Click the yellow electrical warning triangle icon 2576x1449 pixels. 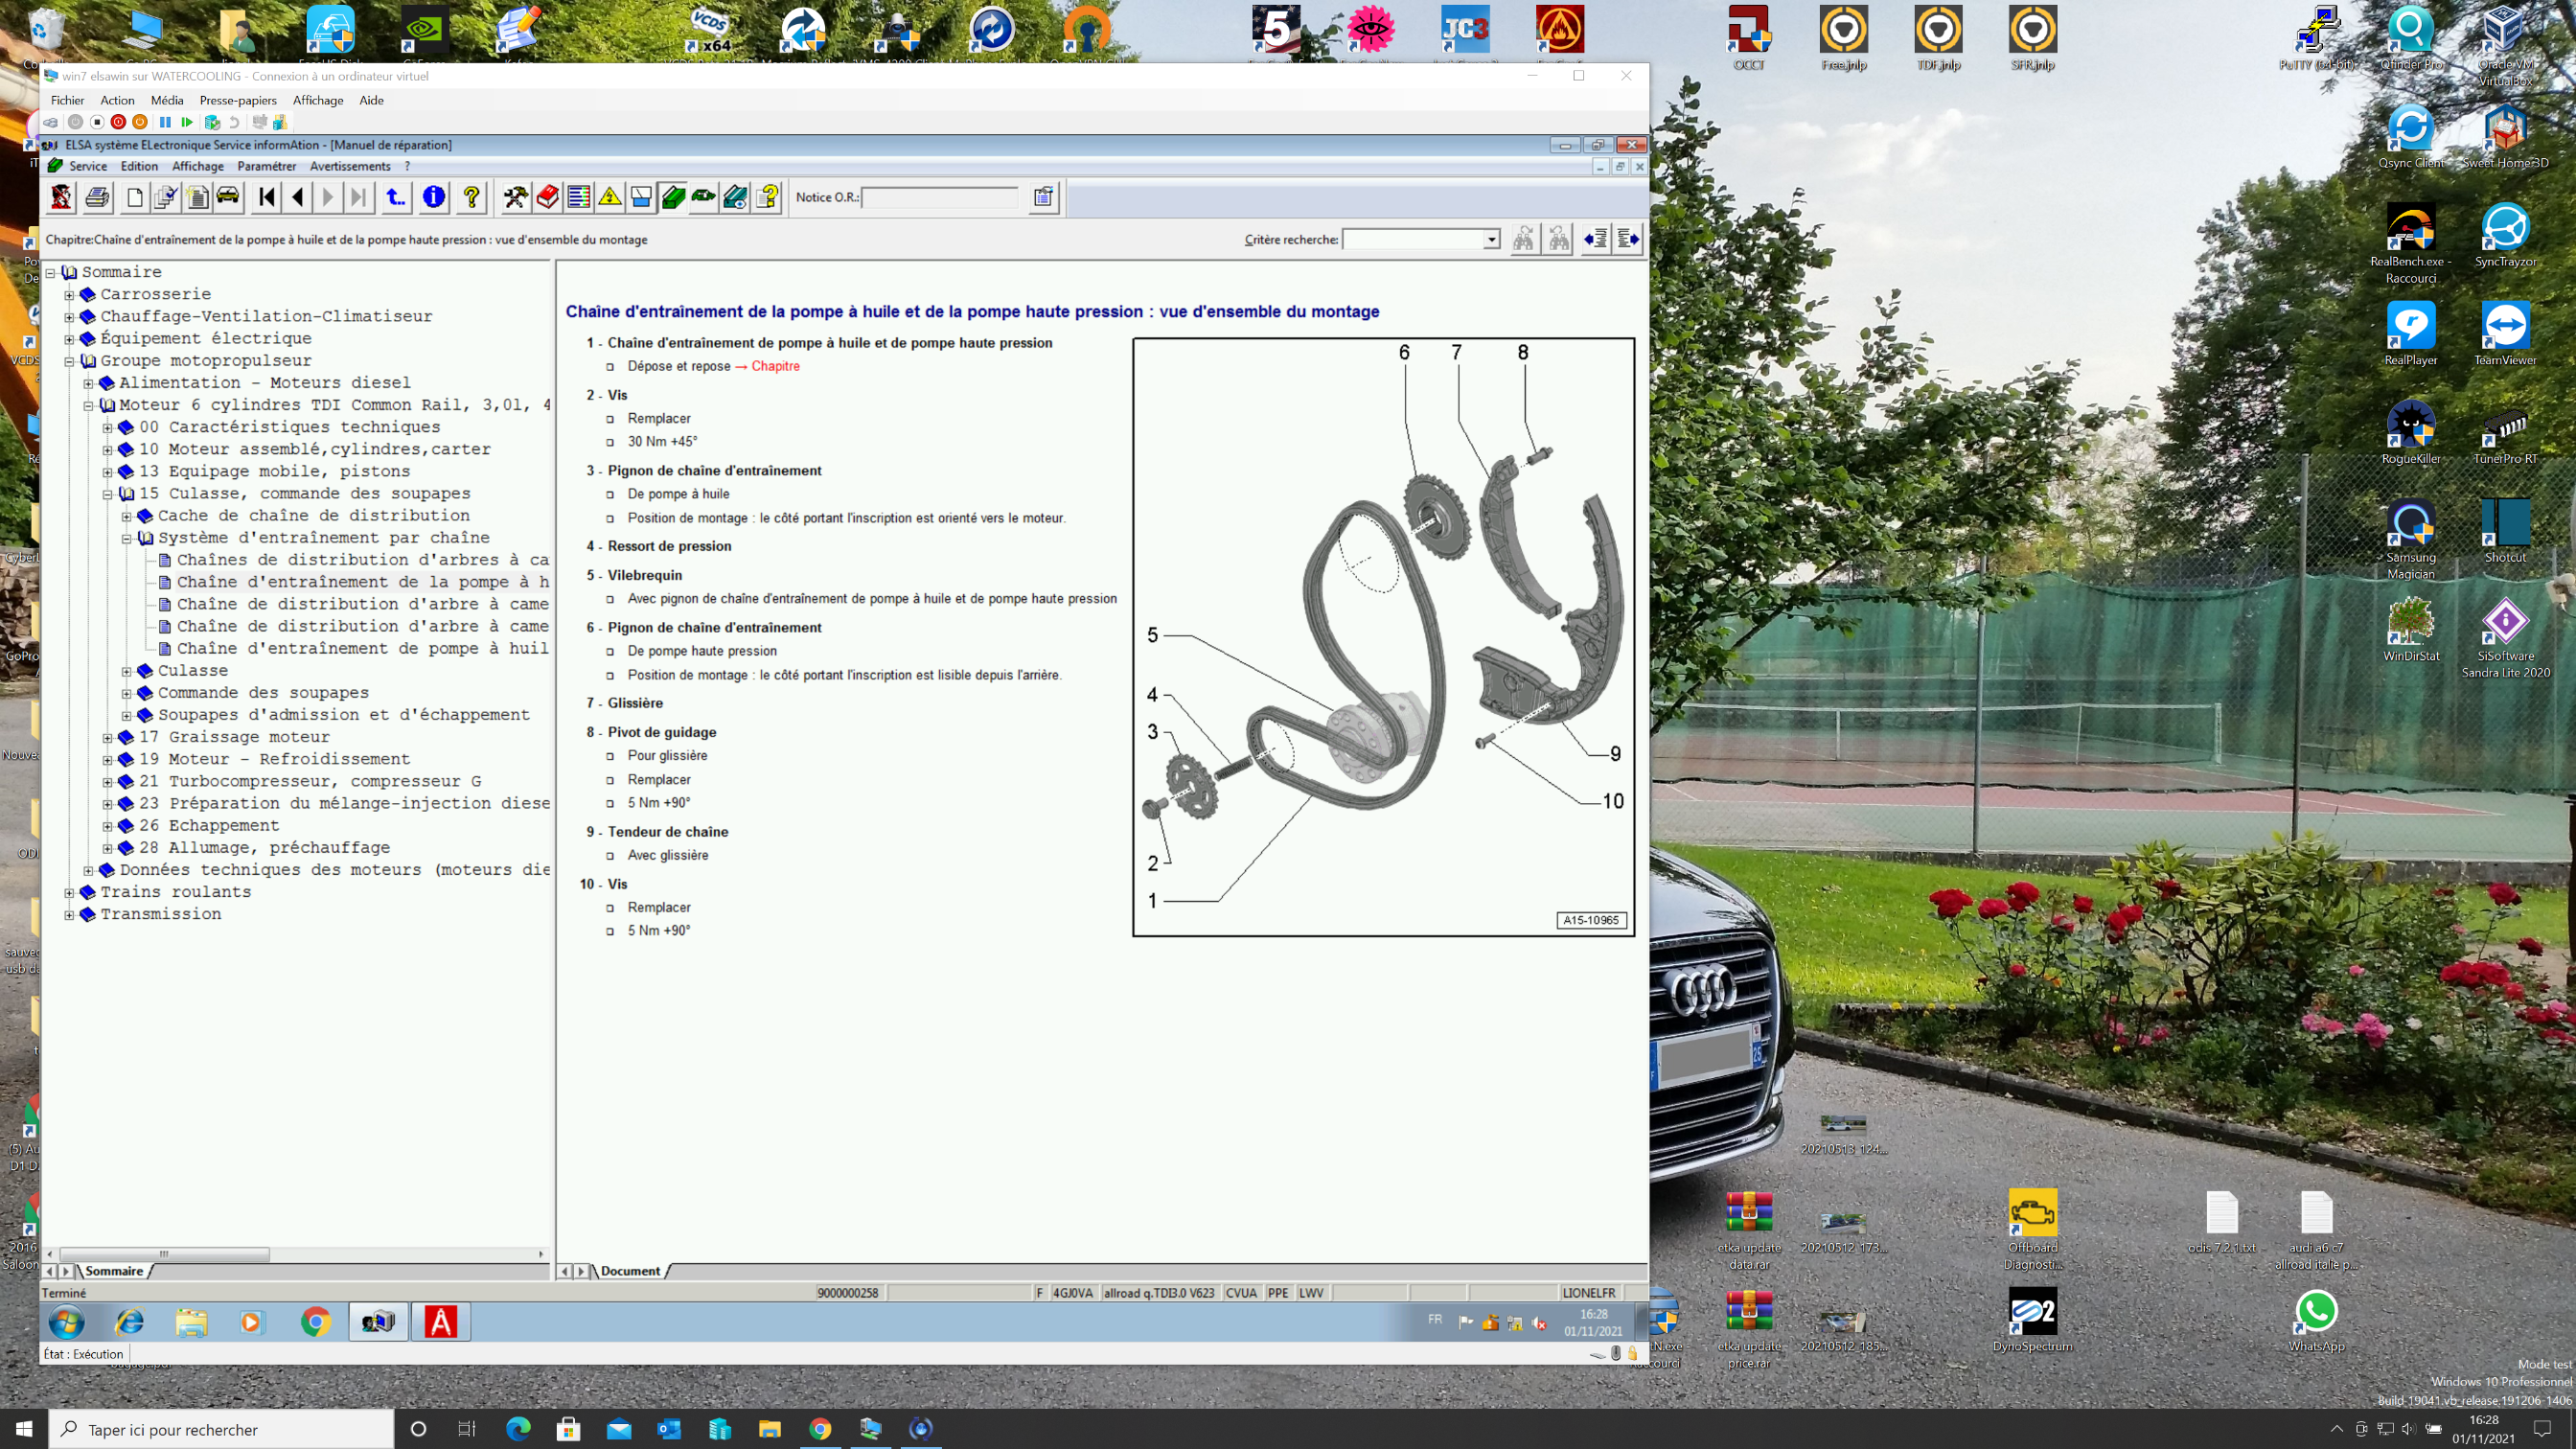point(610,197)
